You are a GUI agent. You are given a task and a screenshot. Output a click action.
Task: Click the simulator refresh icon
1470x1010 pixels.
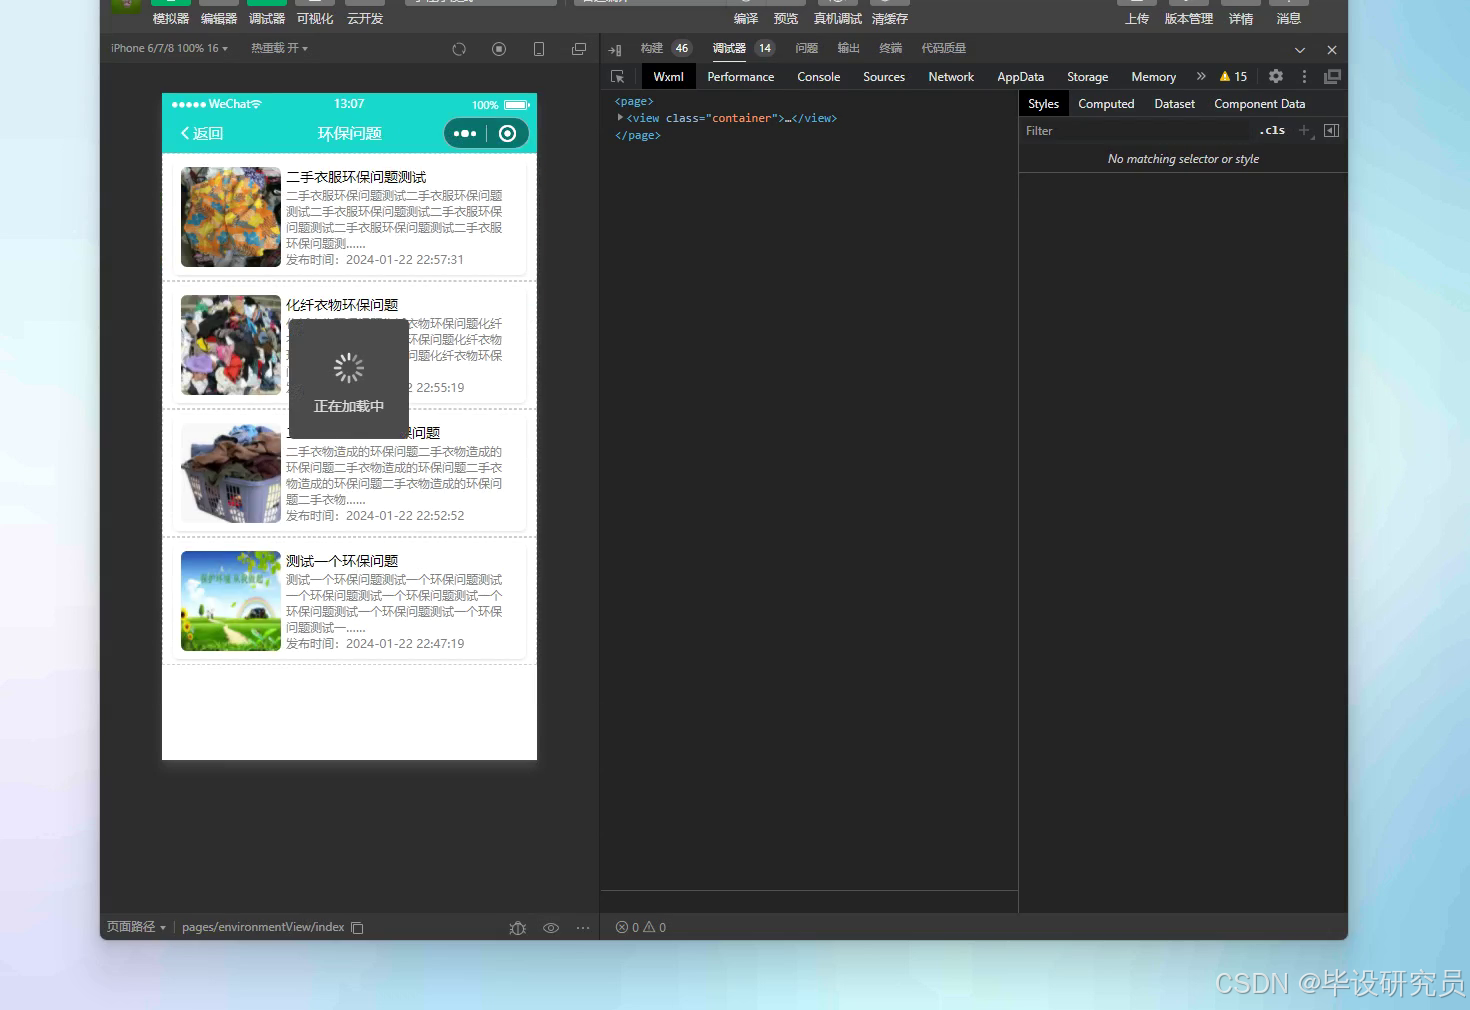[459, 49]
